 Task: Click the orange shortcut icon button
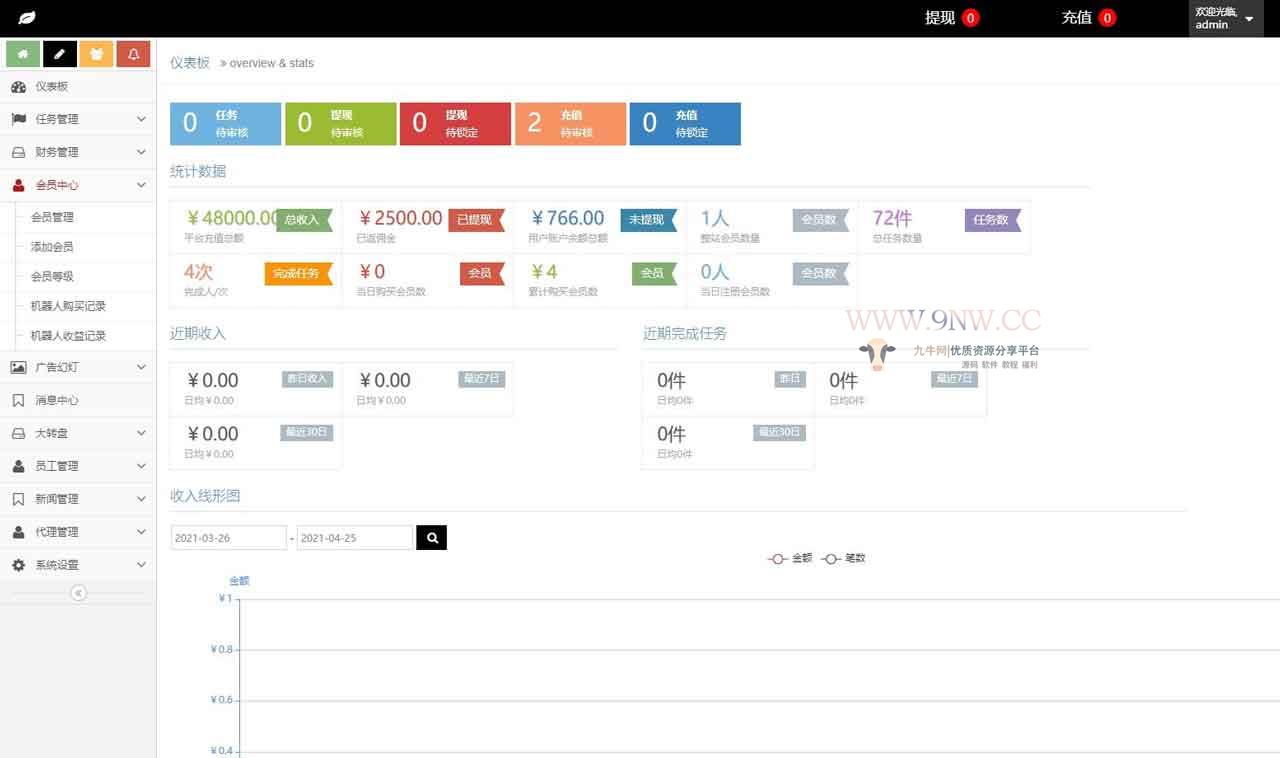tap(96, 54)
